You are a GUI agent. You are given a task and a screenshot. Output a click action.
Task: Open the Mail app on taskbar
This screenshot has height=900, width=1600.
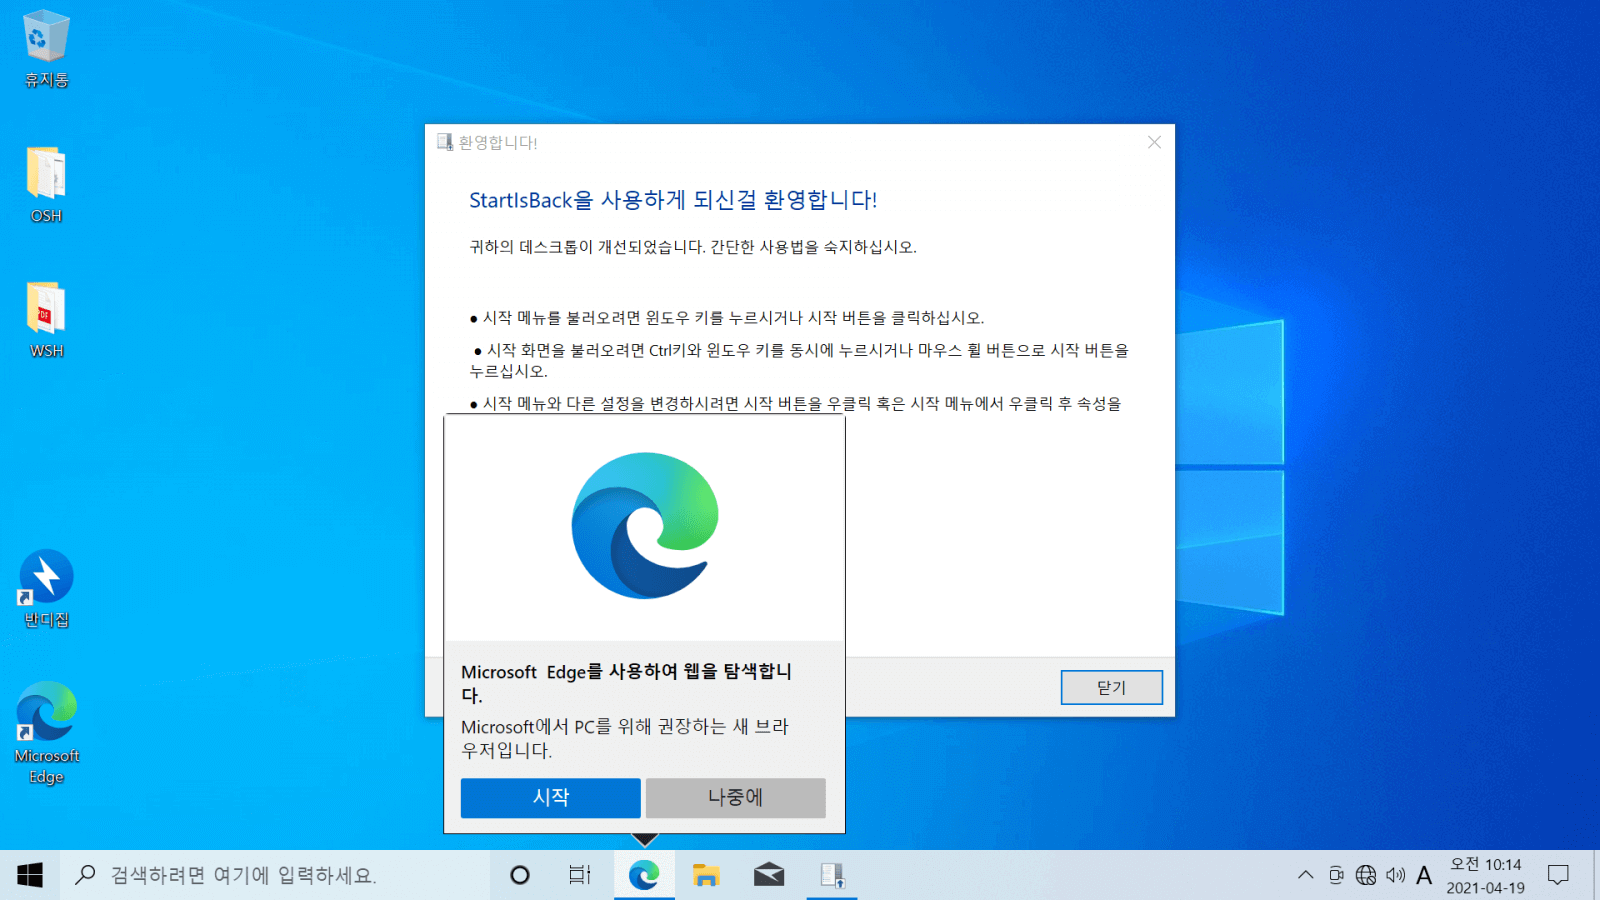pos(768,875)
